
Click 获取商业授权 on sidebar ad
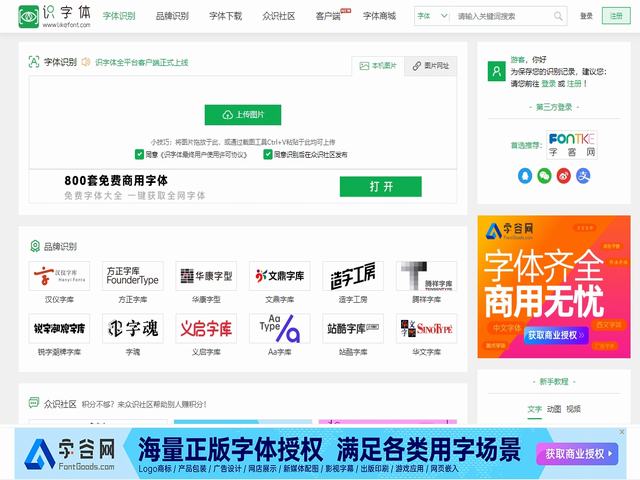pyautogui.click(x=556, y=335)
